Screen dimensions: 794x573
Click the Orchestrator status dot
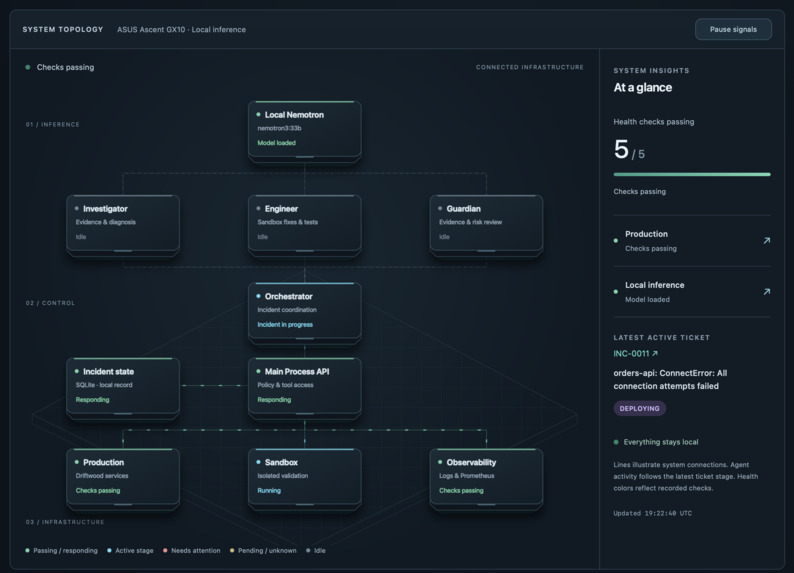pos(258,296)
